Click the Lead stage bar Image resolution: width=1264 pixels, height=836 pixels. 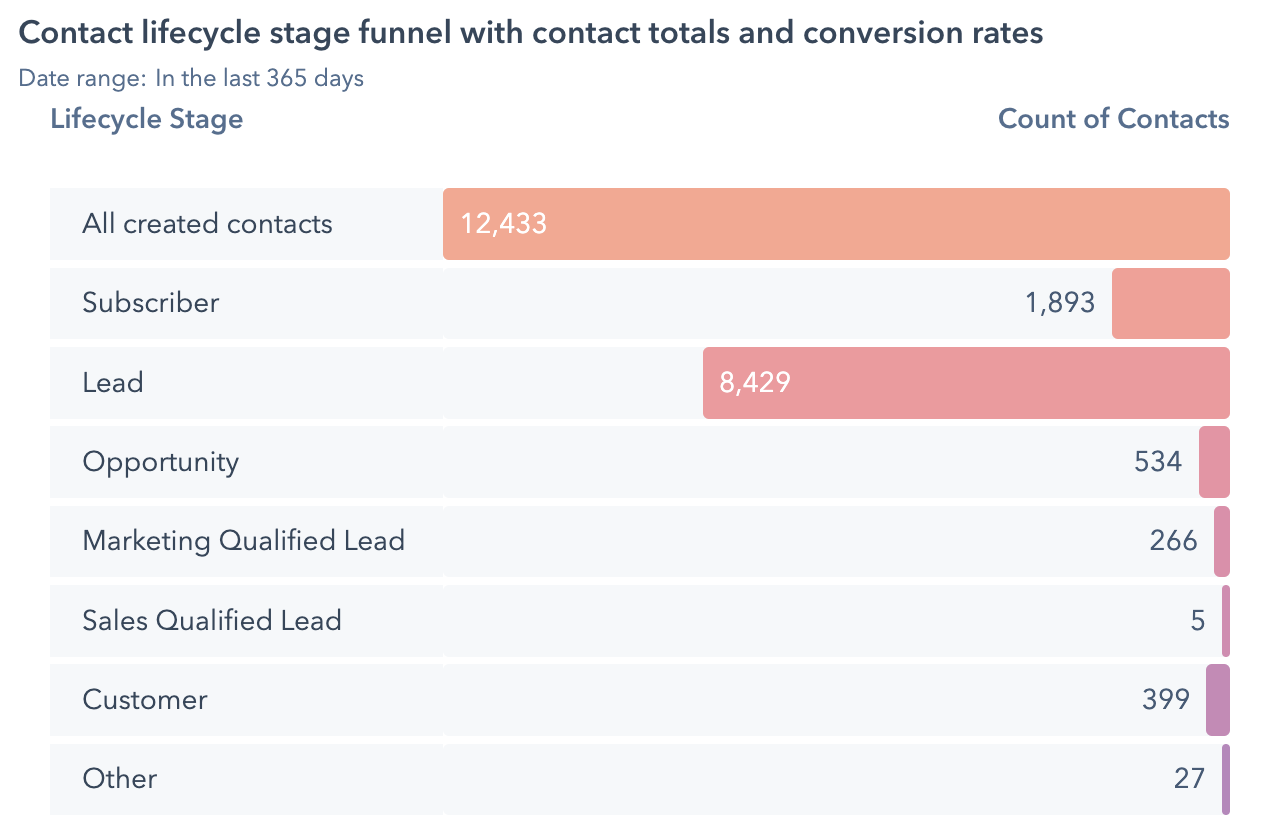tap(966, 383)
